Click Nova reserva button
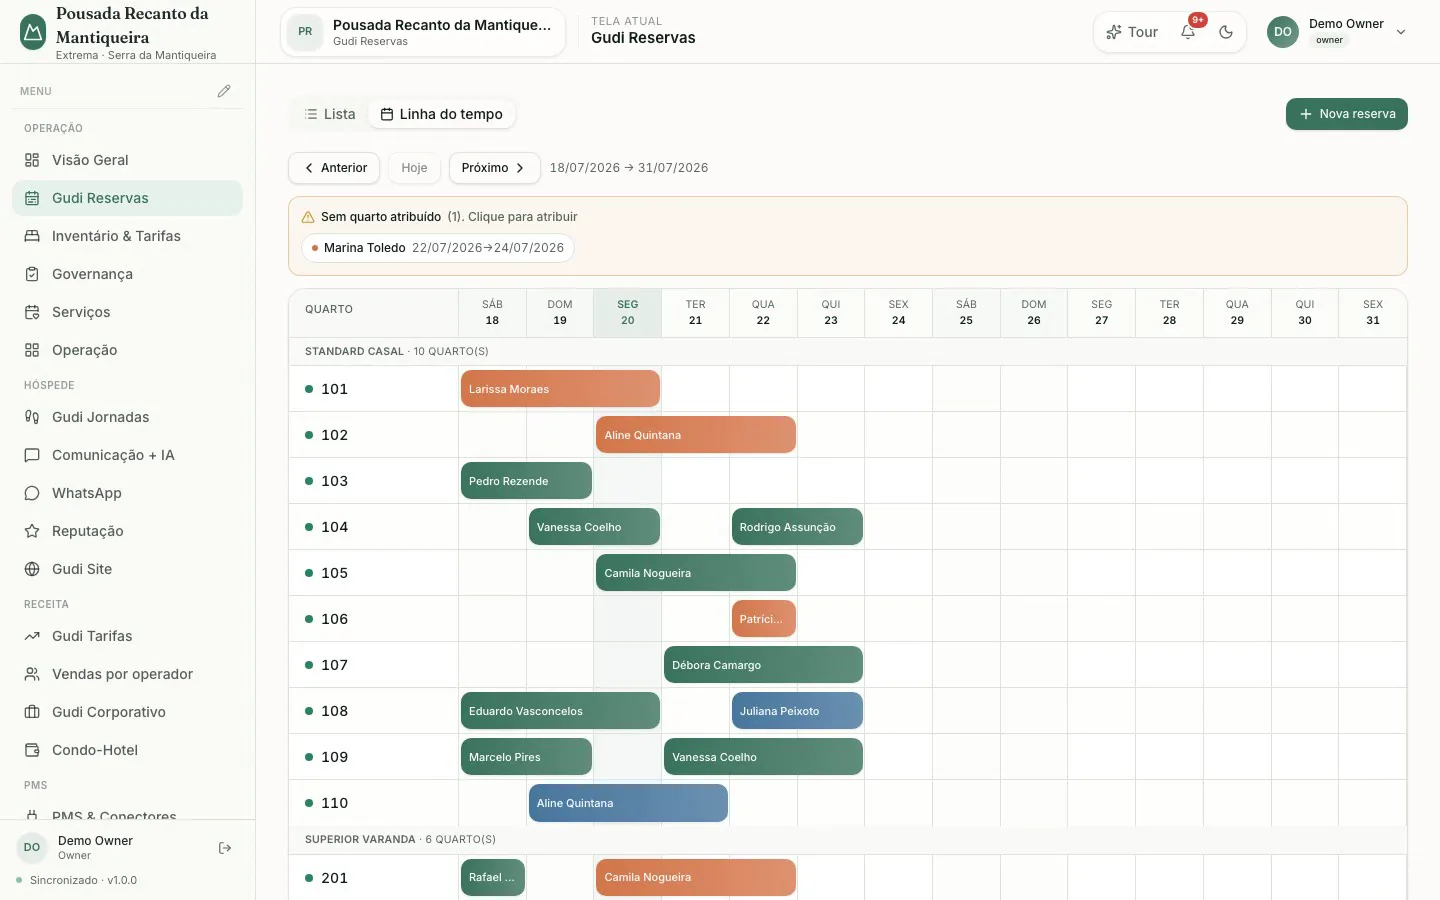 pos(1346,114)
